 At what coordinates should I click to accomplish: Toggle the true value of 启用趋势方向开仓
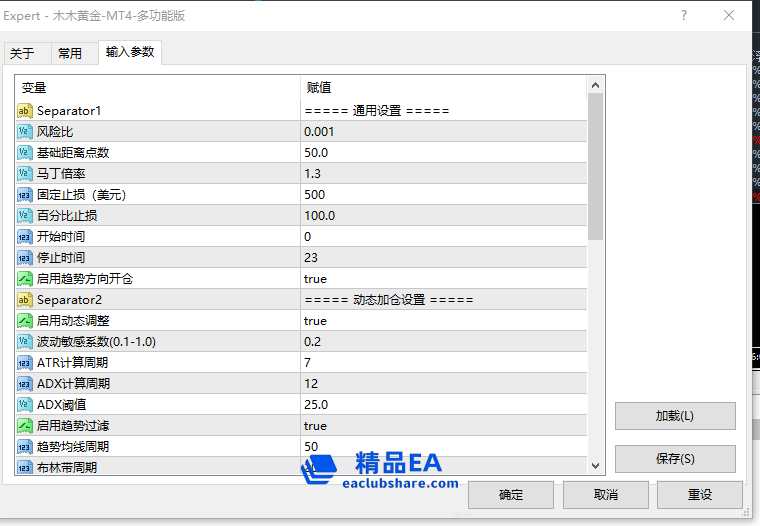pos(315,279)
